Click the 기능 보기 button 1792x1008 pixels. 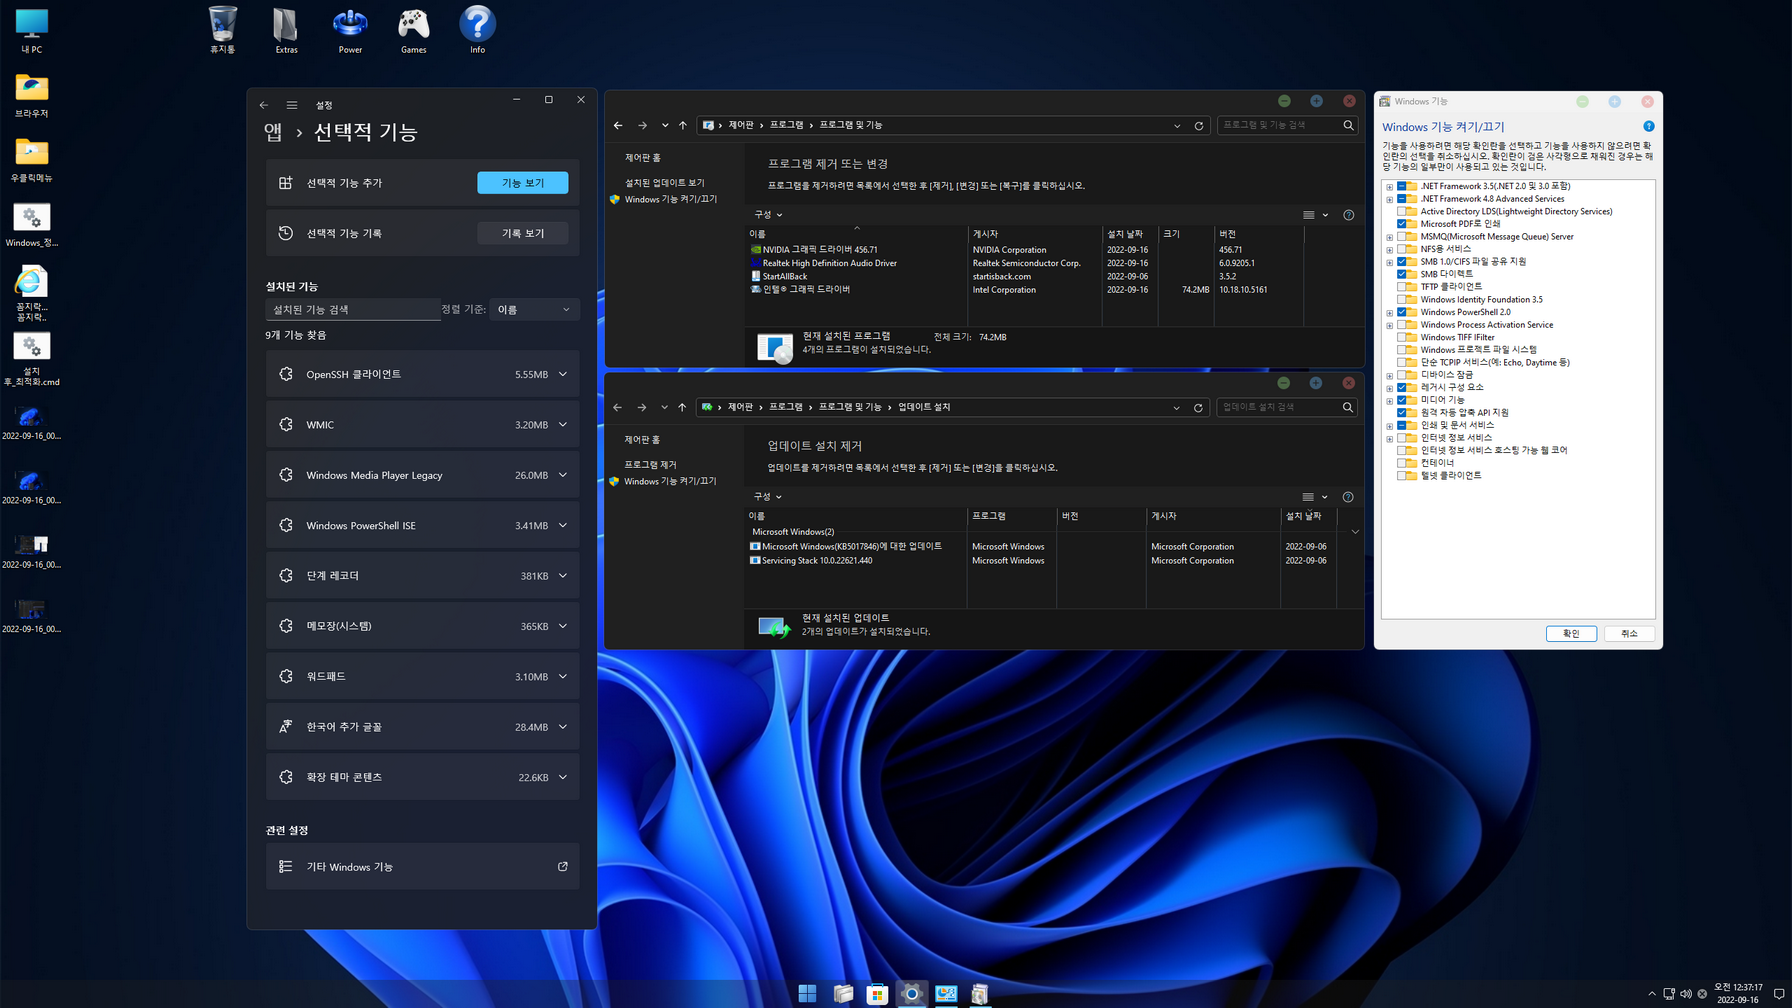pos(523,183)
